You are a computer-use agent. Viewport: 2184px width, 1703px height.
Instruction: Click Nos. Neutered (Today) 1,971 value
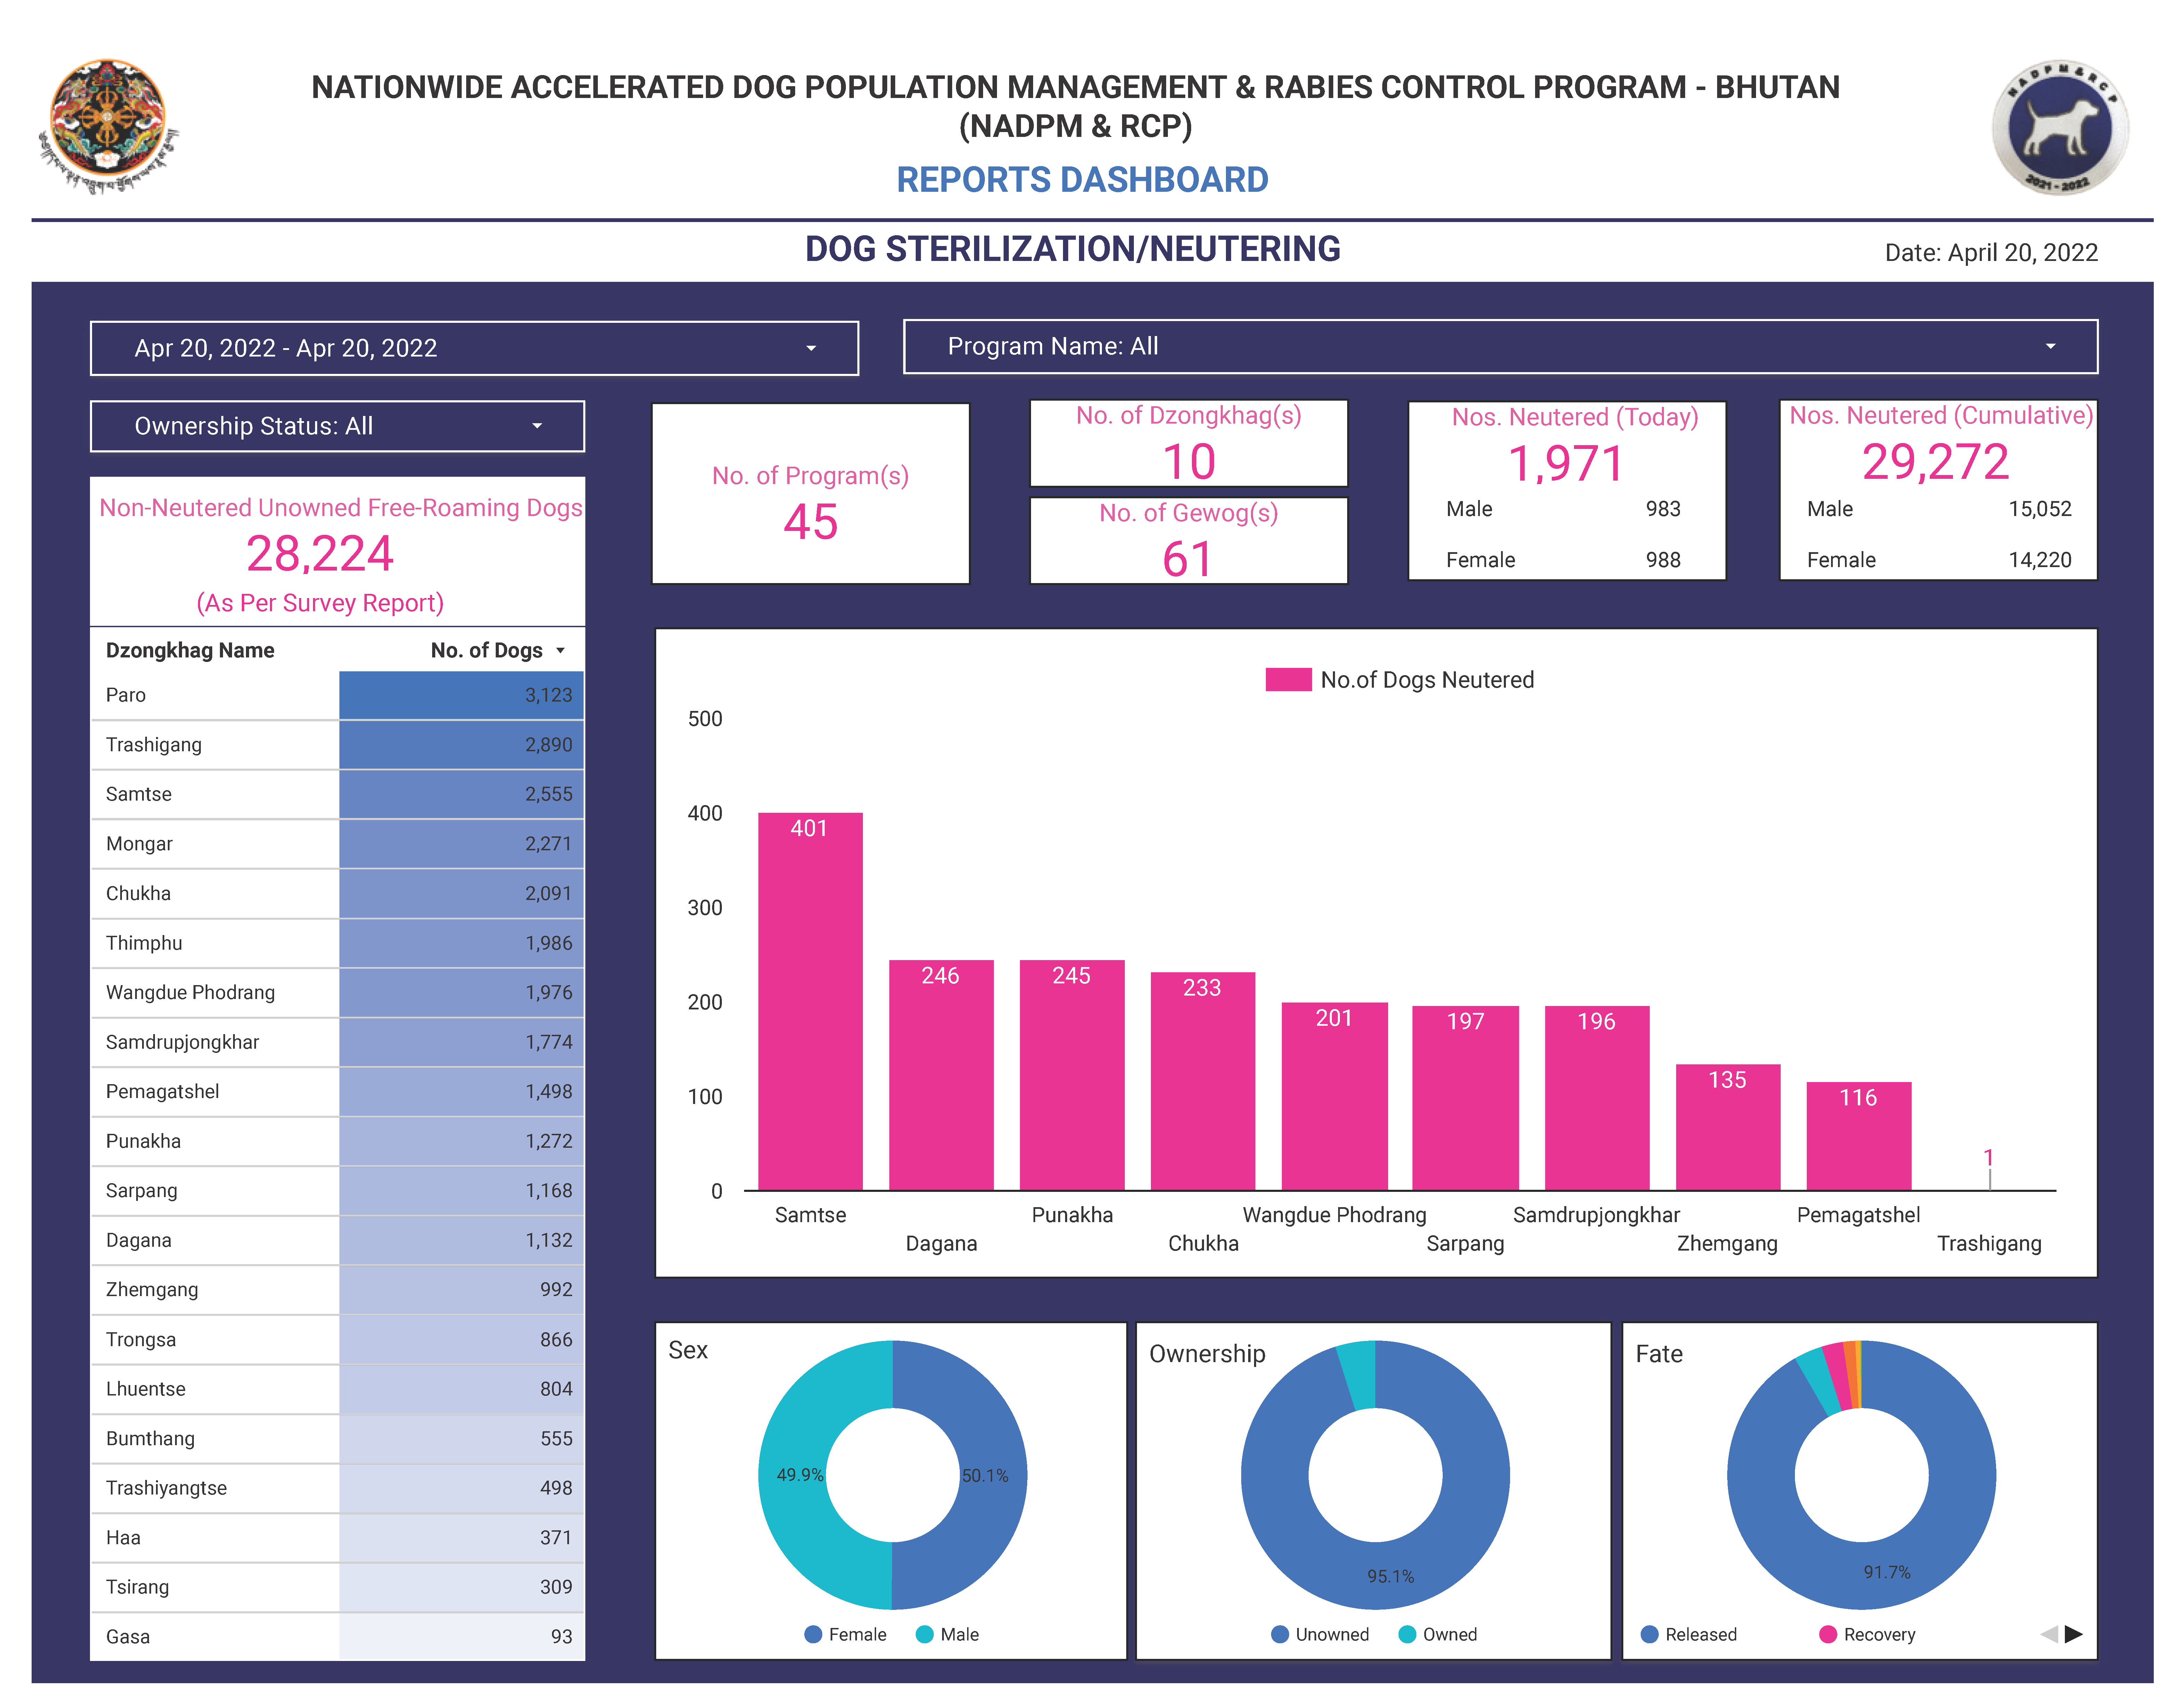pos(1566,463)
